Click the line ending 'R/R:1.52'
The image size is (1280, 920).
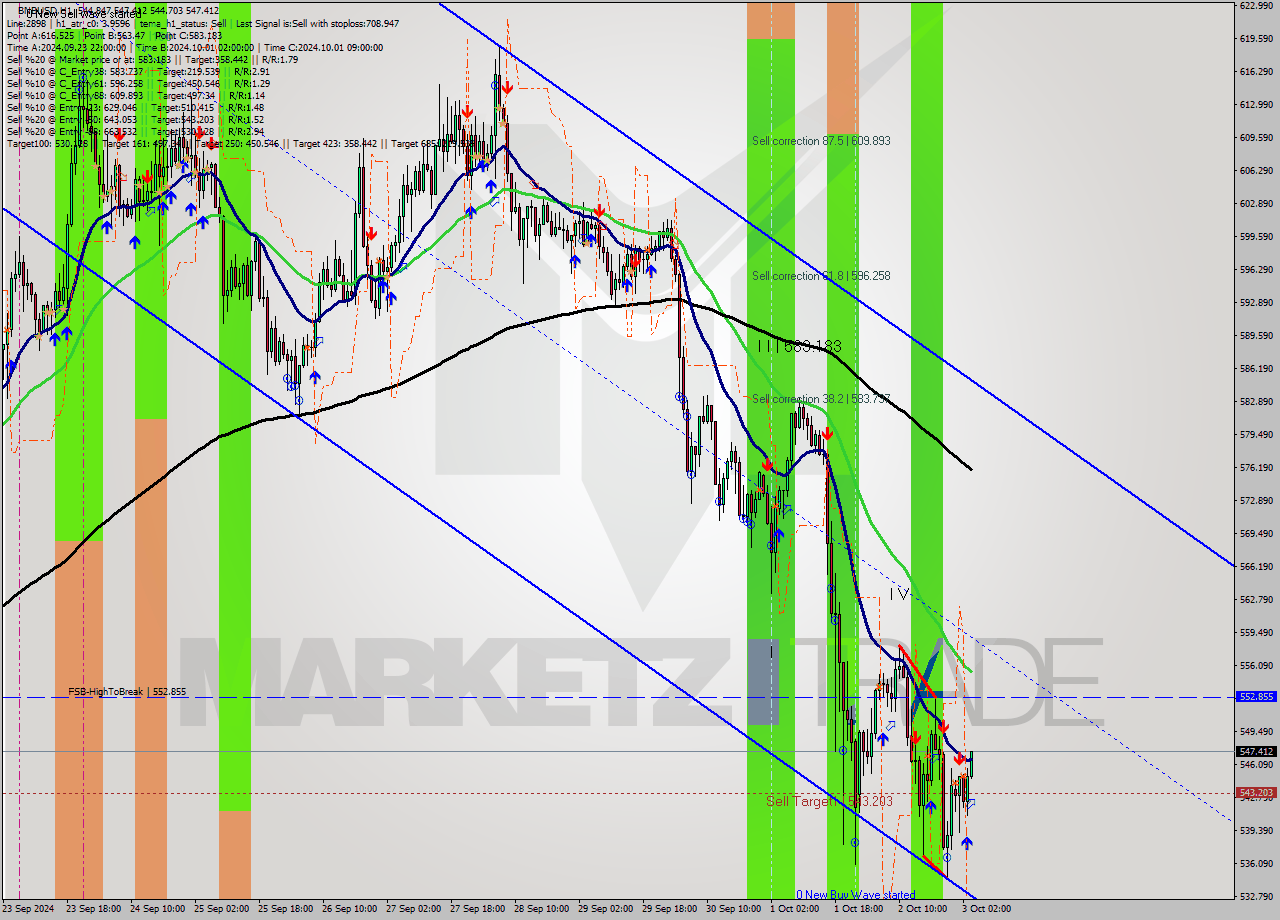135,120
